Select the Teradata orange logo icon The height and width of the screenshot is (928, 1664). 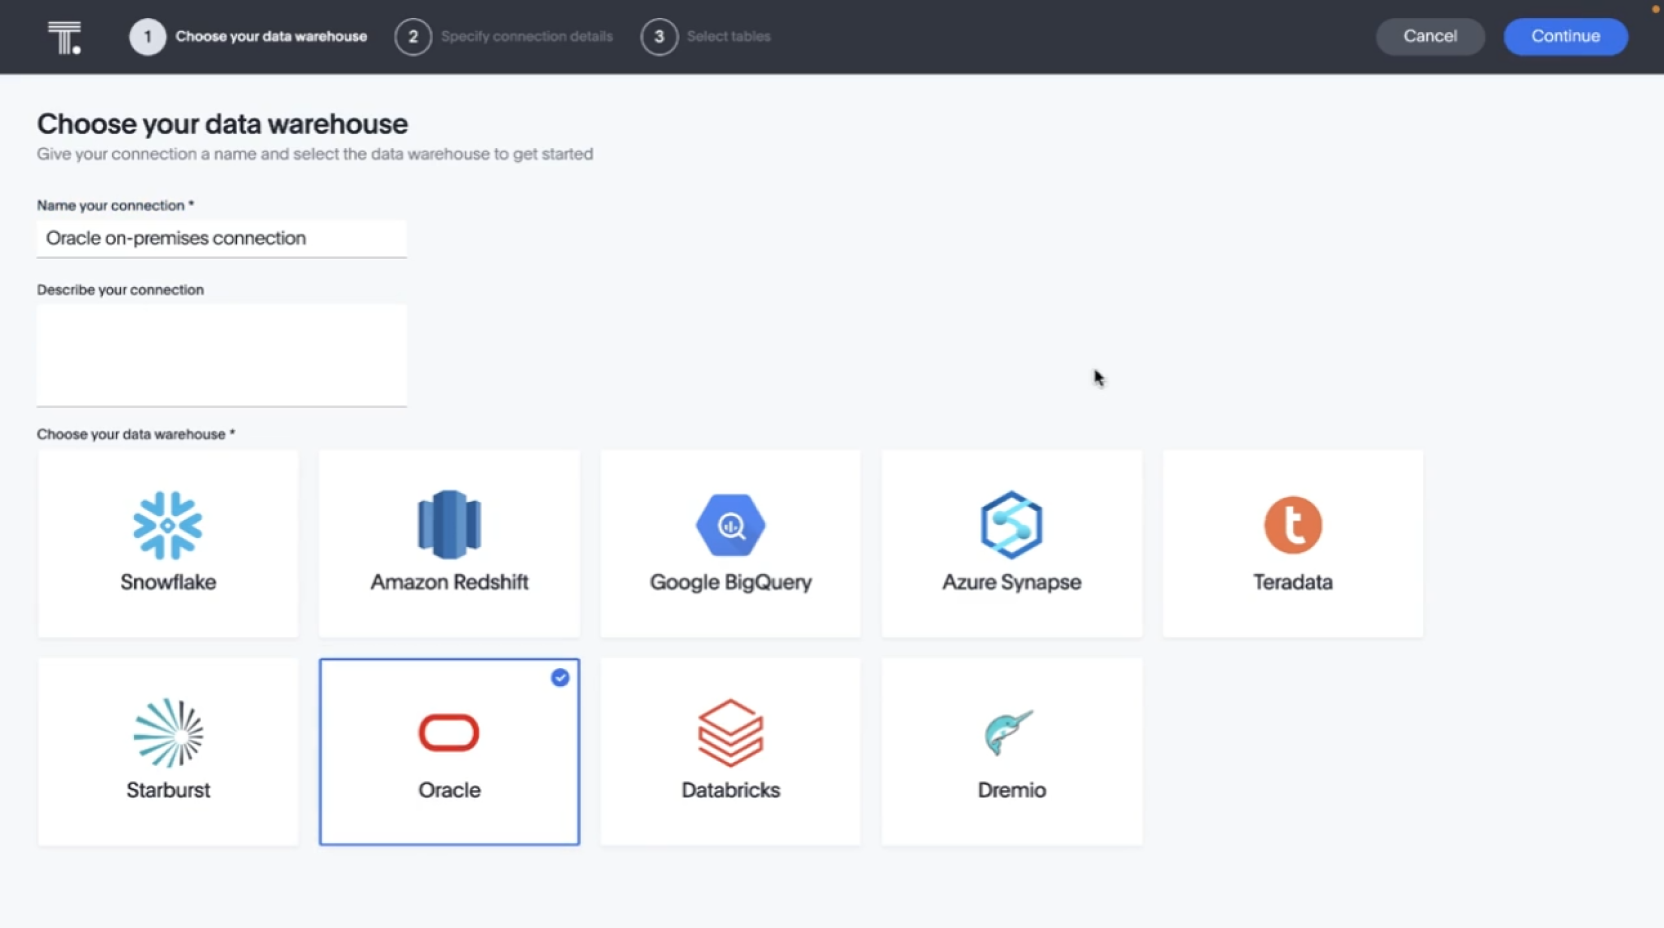click(x=1293, y=525)
